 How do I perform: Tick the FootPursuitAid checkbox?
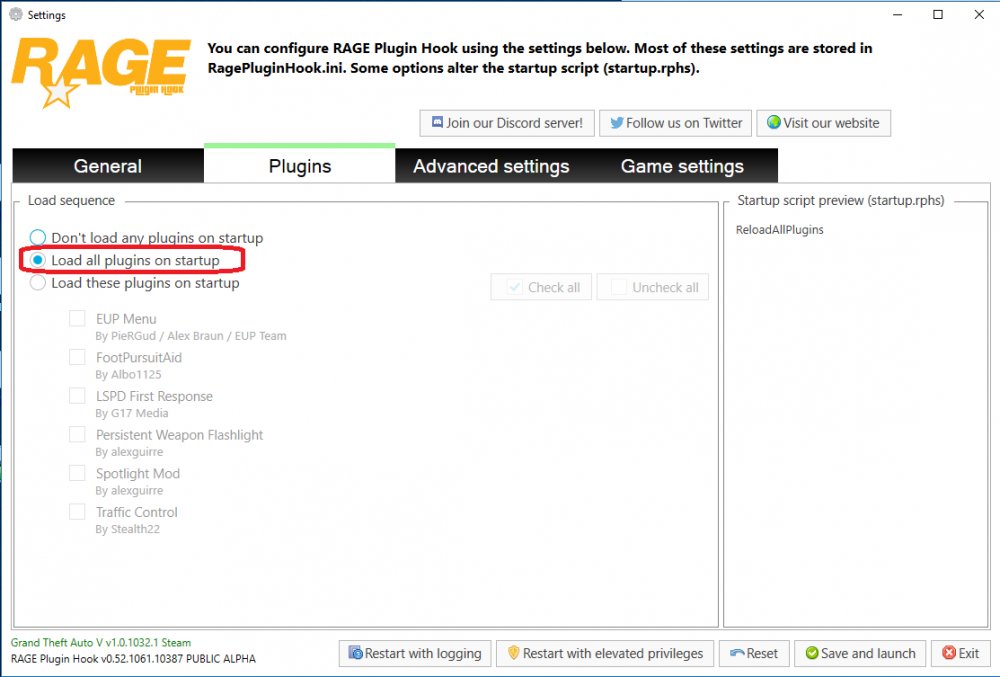click(x=77, y=357)
